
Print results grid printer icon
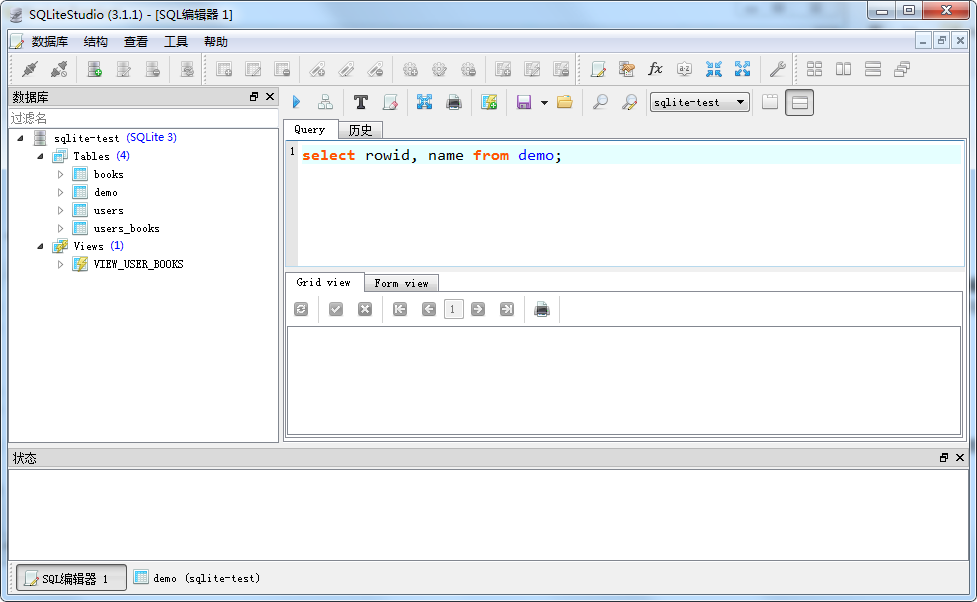tap(542, 309)
